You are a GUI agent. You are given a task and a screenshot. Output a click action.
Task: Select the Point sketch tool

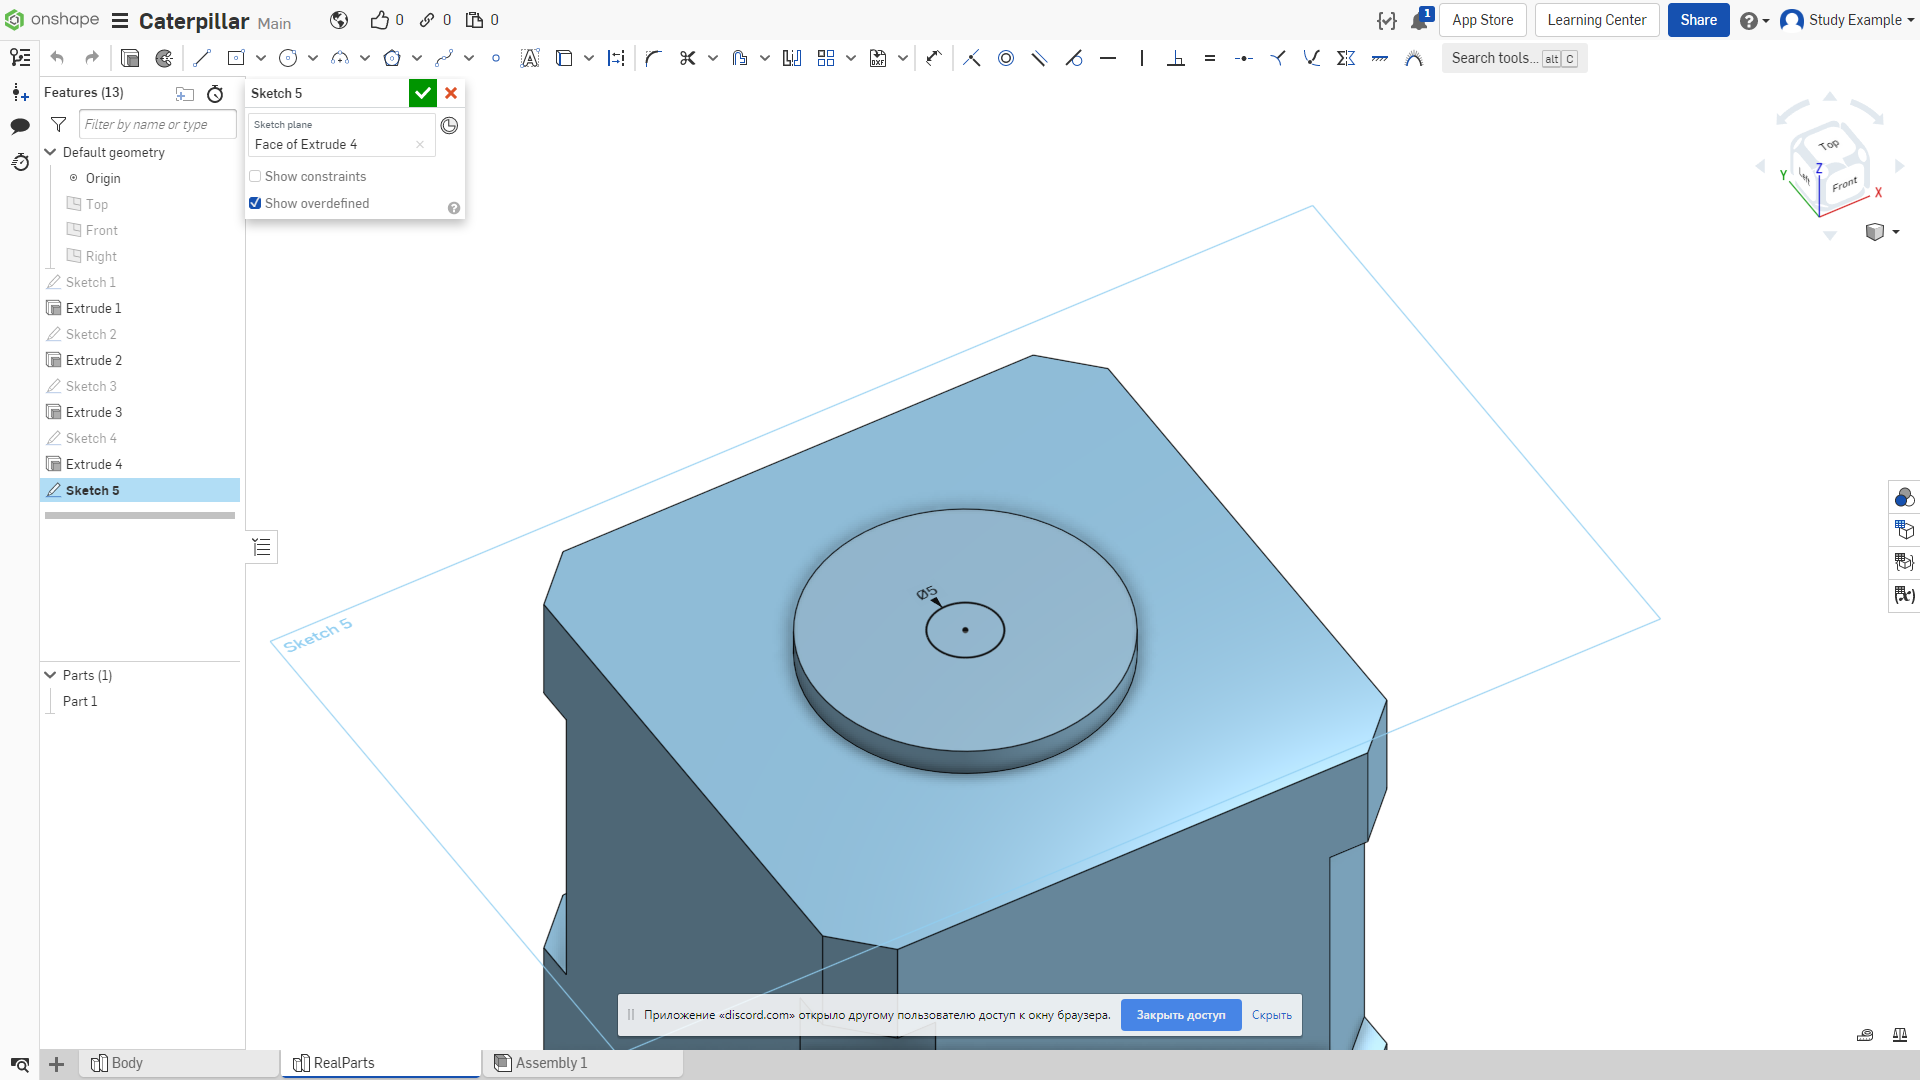(496, 58)
